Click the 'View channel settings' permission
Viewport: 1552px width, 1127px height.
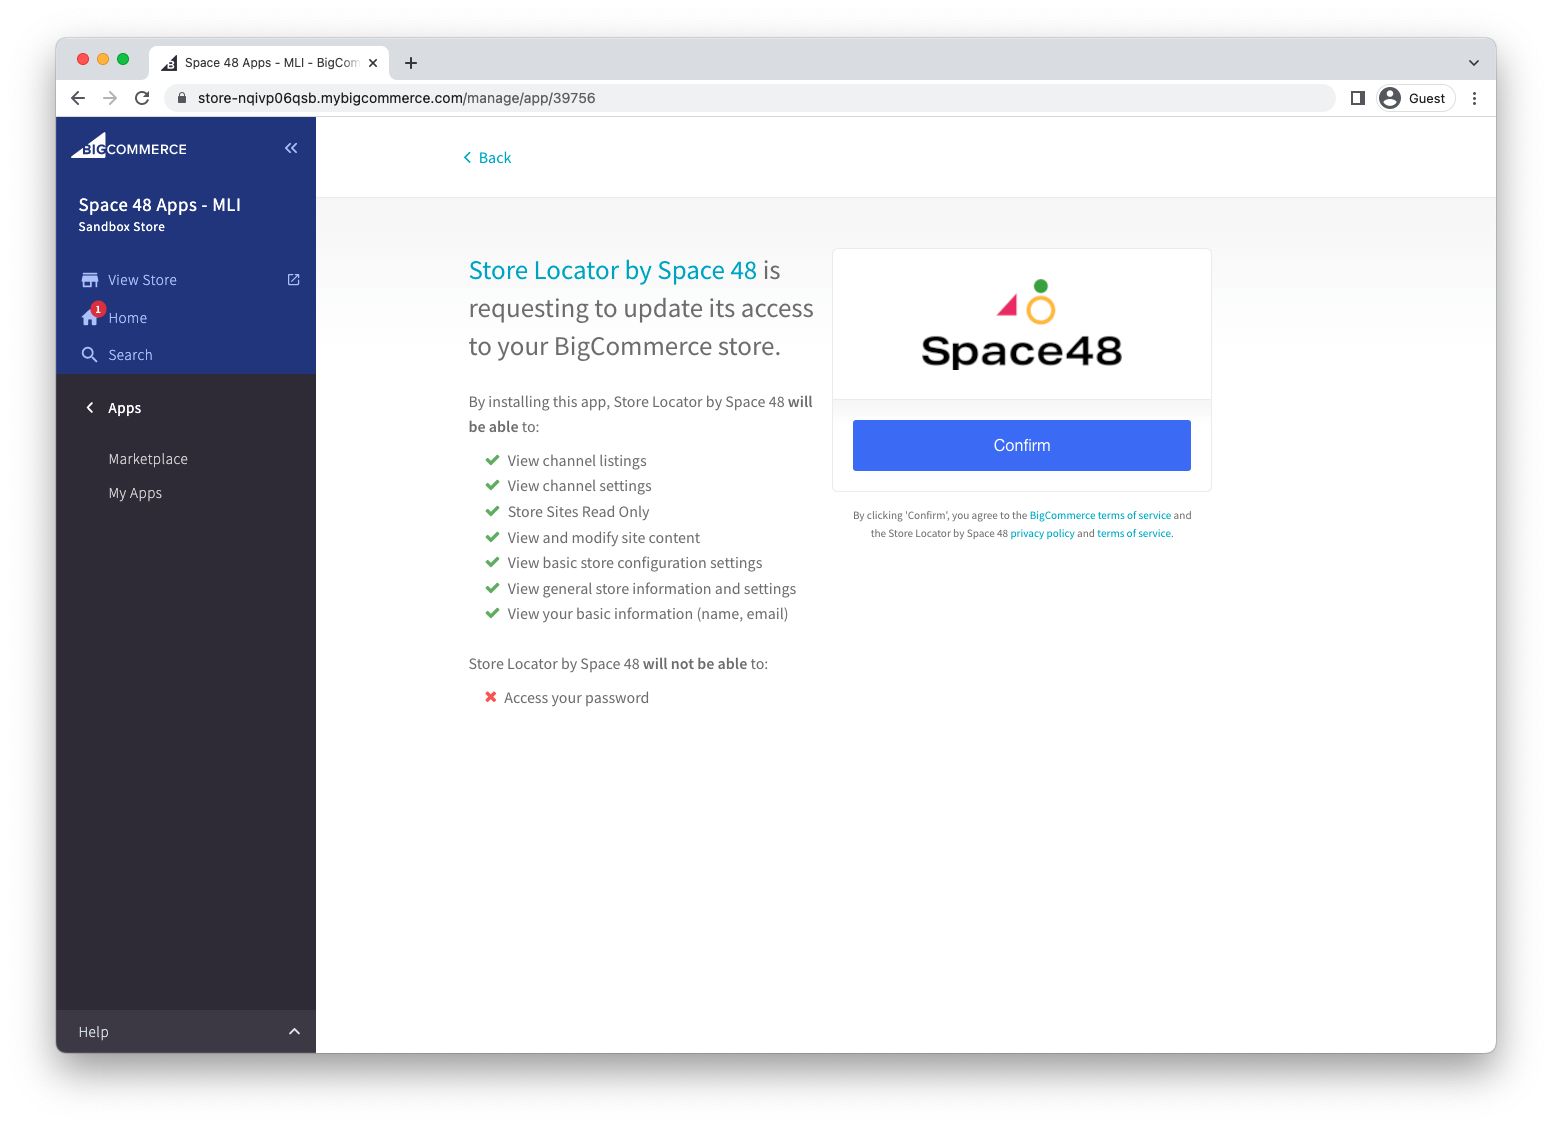pos(579,486)
